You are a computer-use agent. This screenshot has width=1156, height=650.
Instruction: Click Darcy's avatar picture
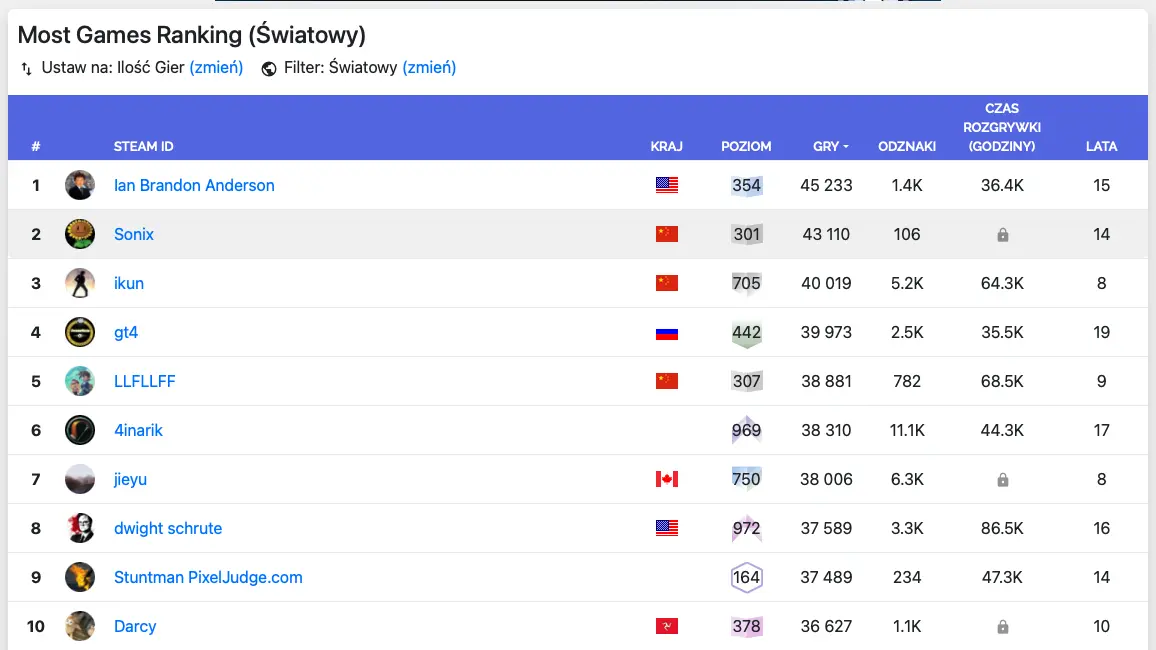click(x=80, y=626)
